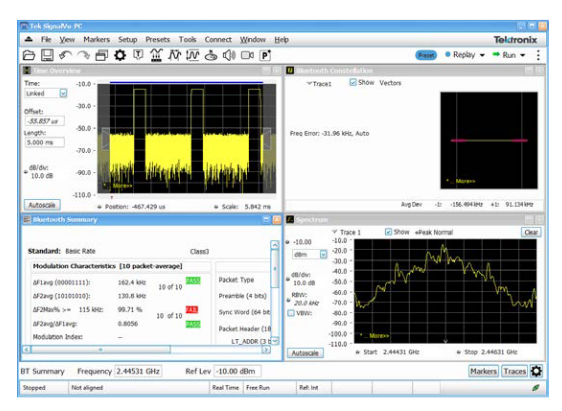This screenshot has height=411, width=562.
Task: Click the joystick-shaped toolbar icon
Action: click(x=211, y=55)
